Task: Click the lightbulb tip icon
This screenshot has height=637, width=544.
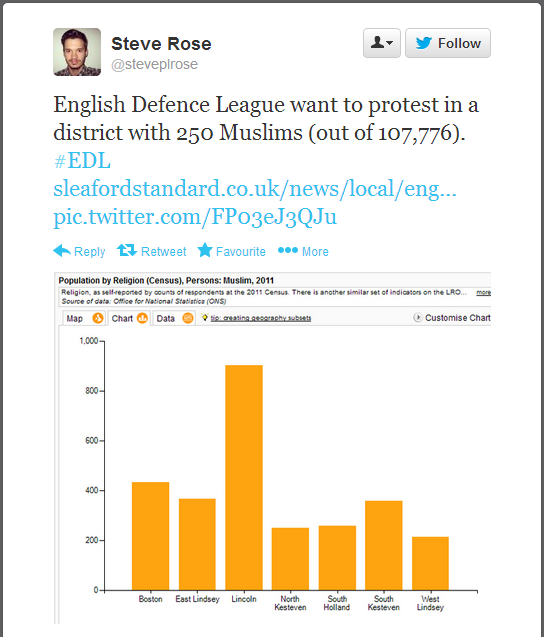Action: 205,317
